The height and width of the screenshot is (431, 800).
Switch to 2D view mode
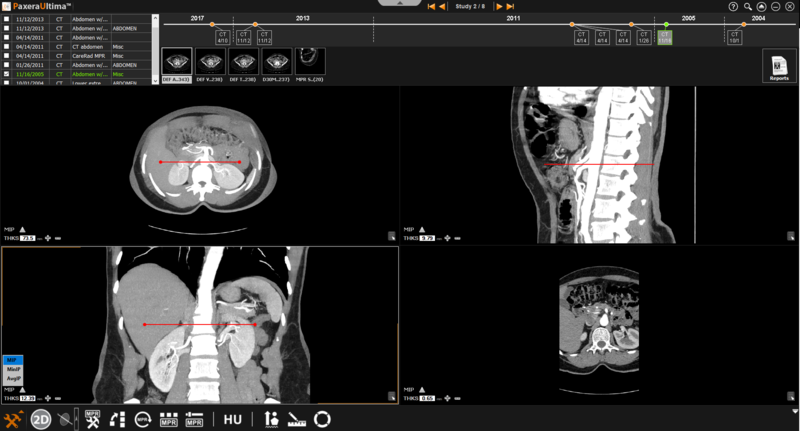[x=41, y=420]
